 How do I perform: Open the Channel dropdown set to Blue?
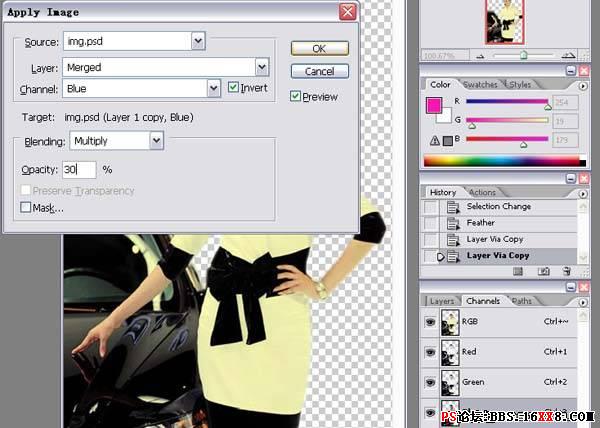pyautogui.click(x=141, y=88)
